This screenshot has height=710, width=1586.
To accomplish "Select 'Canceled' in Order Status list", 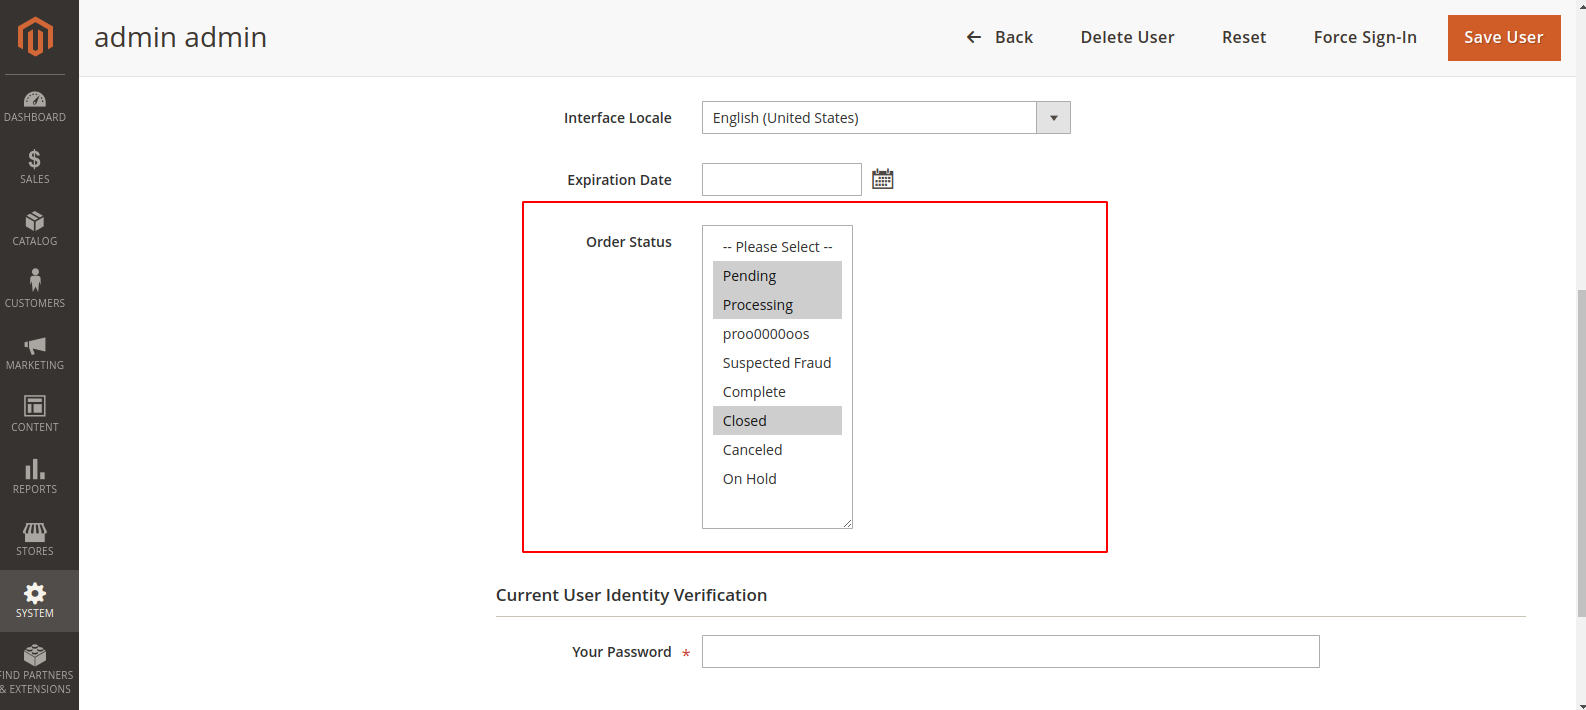I will coord(777,450).
